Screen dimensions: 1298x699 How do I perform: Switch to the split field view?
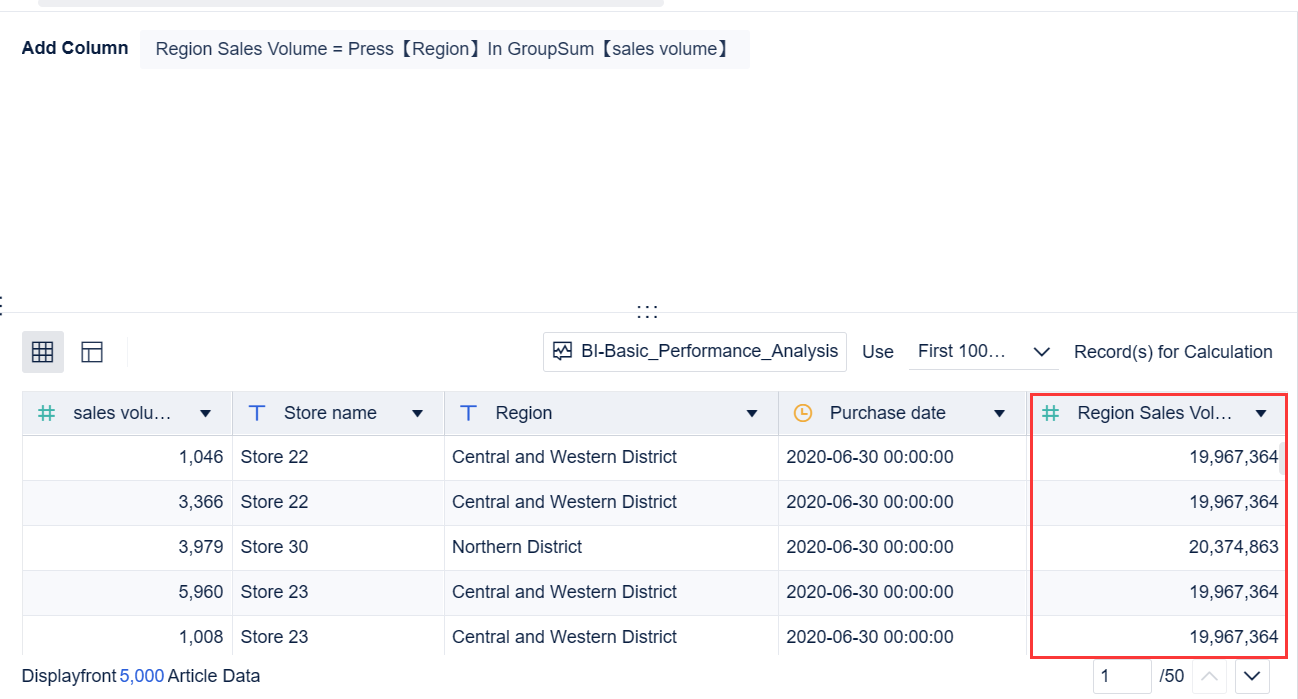tap(92, 351)
